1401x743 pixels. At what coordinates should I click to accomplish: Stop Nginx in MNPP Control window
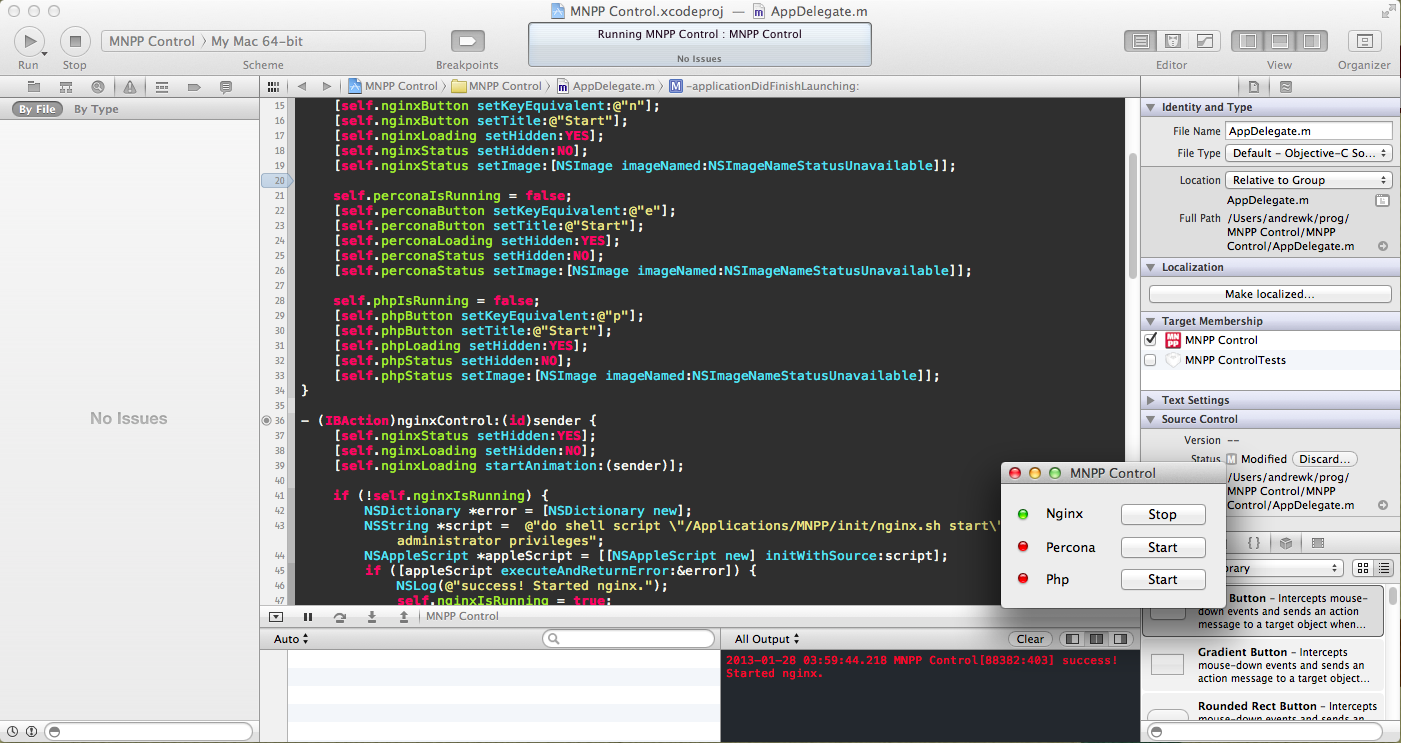pos(1163,514)
